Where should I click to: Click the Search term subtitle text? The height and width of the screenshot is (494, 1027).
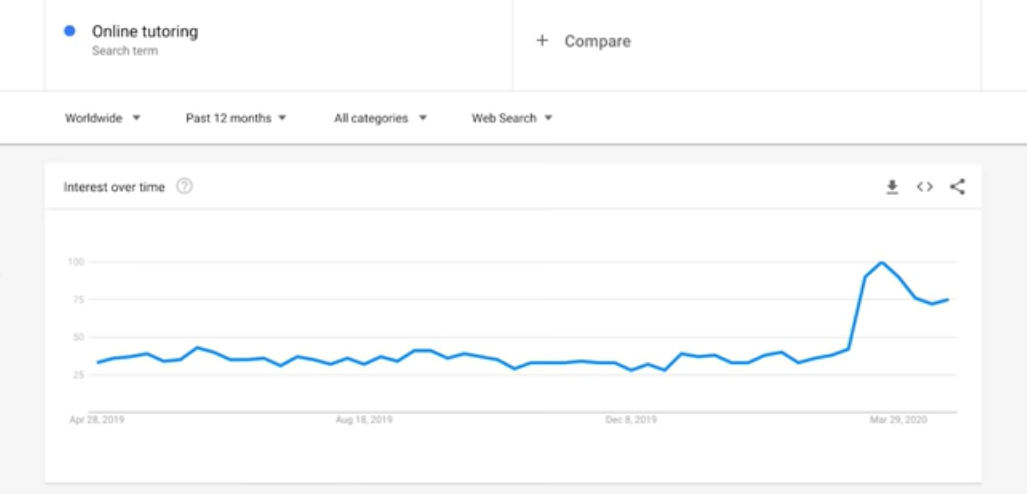click(x=125, y=51)
